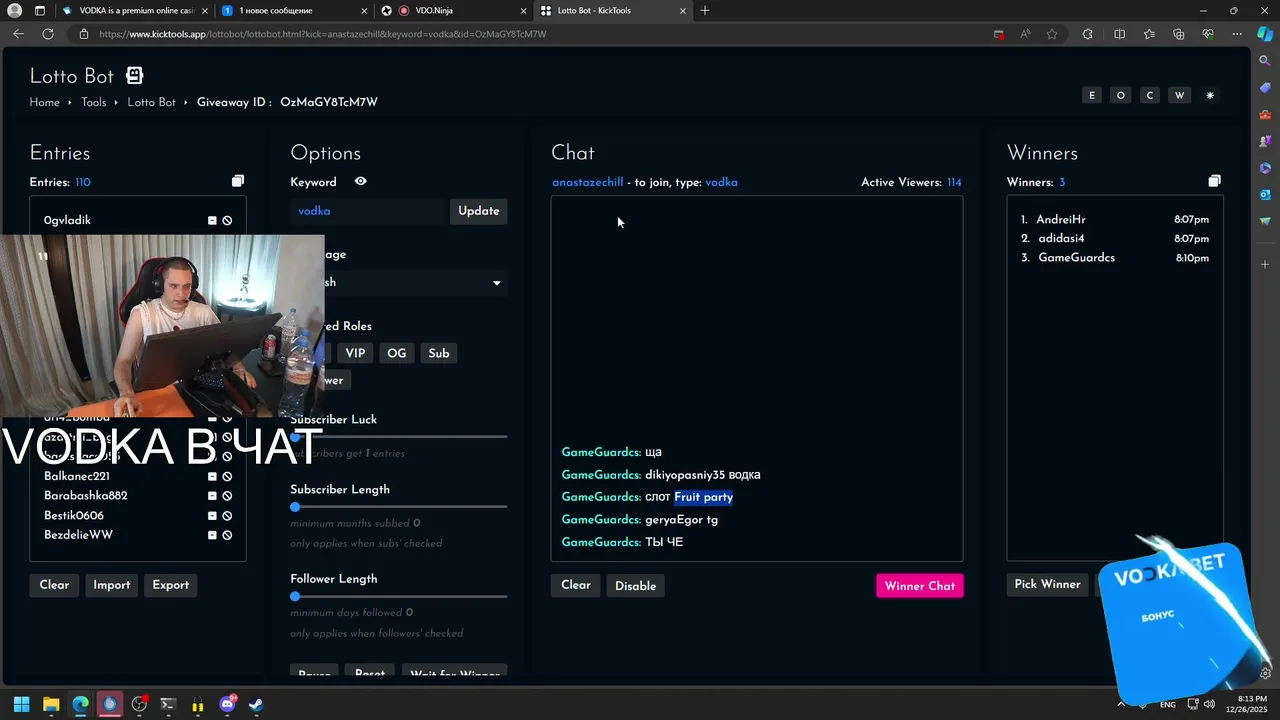Copy the entries list with the copy icon
1280x720 pixels.
[x=238, y=181]
